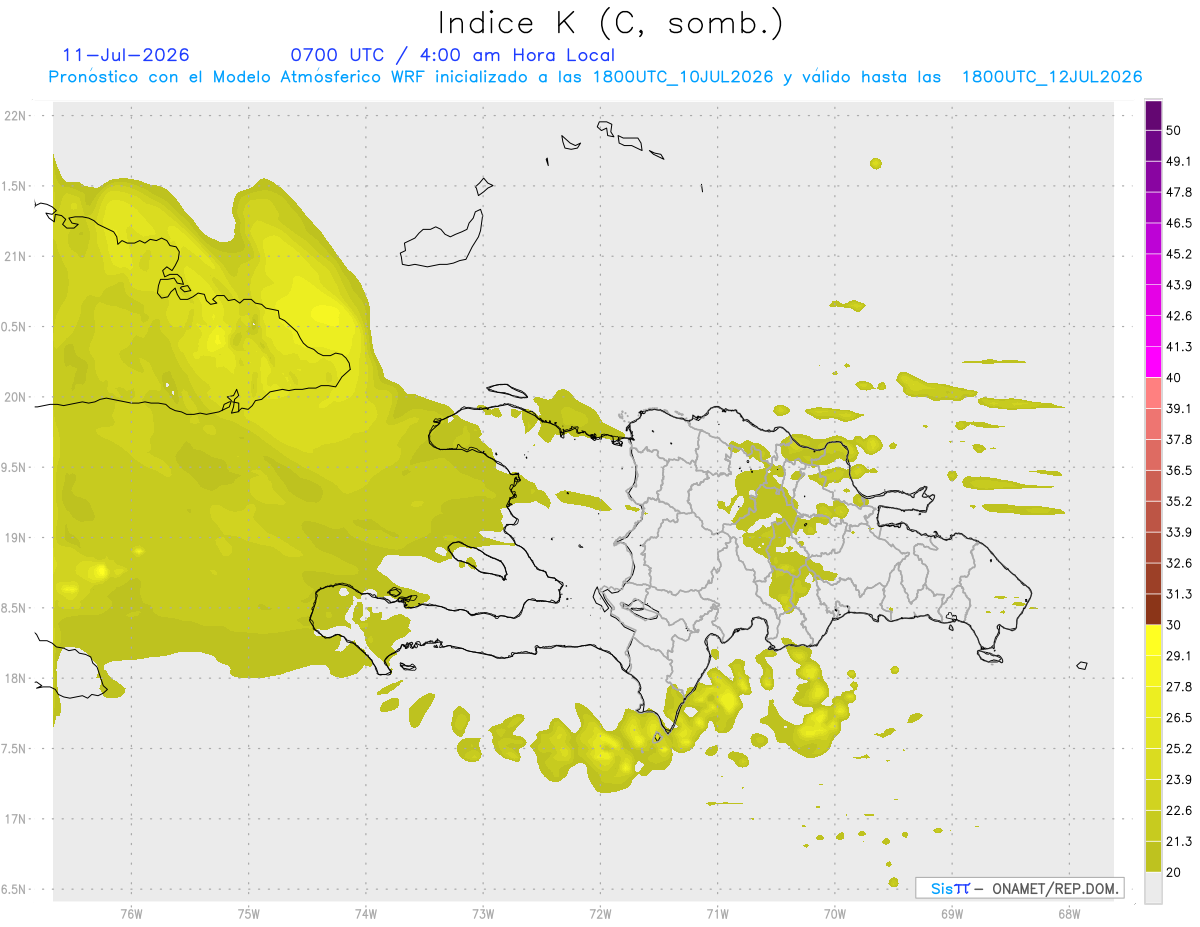Viewport: 1200px width, 927px height.
Task: Click the olive swatch between 20 and 21.3
Action: pyautogui.click(x=1153, y=857)
